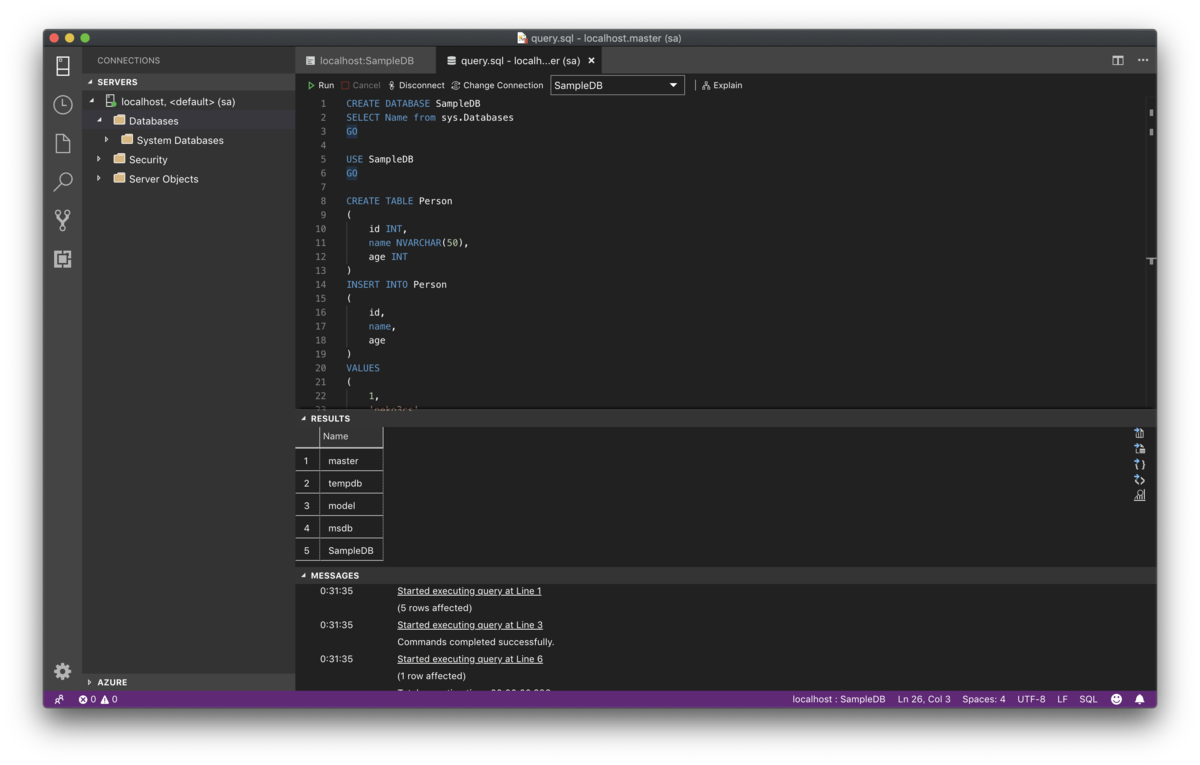Click localhost : SampleDB in status bar
The image size is (1200, 765).
click(x=839, y=699)
